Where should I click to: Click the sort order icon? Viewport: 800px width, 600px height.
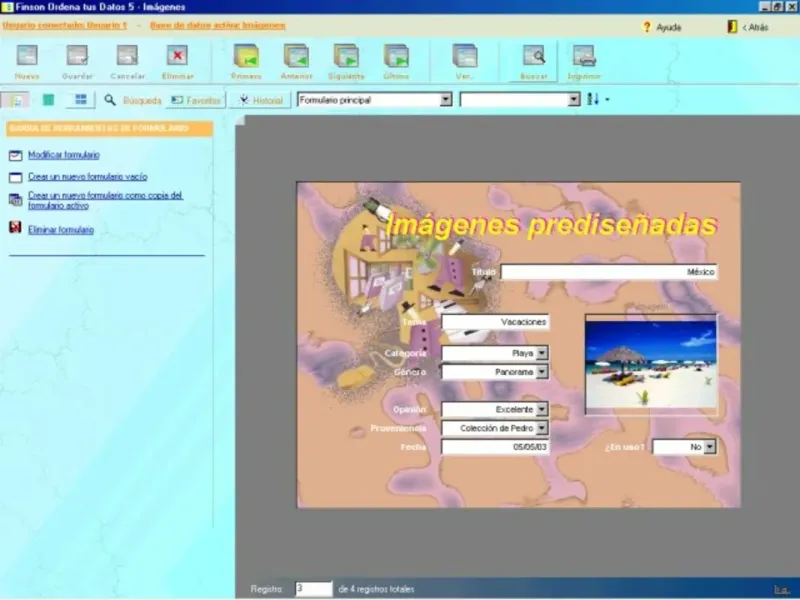(592, 99)
